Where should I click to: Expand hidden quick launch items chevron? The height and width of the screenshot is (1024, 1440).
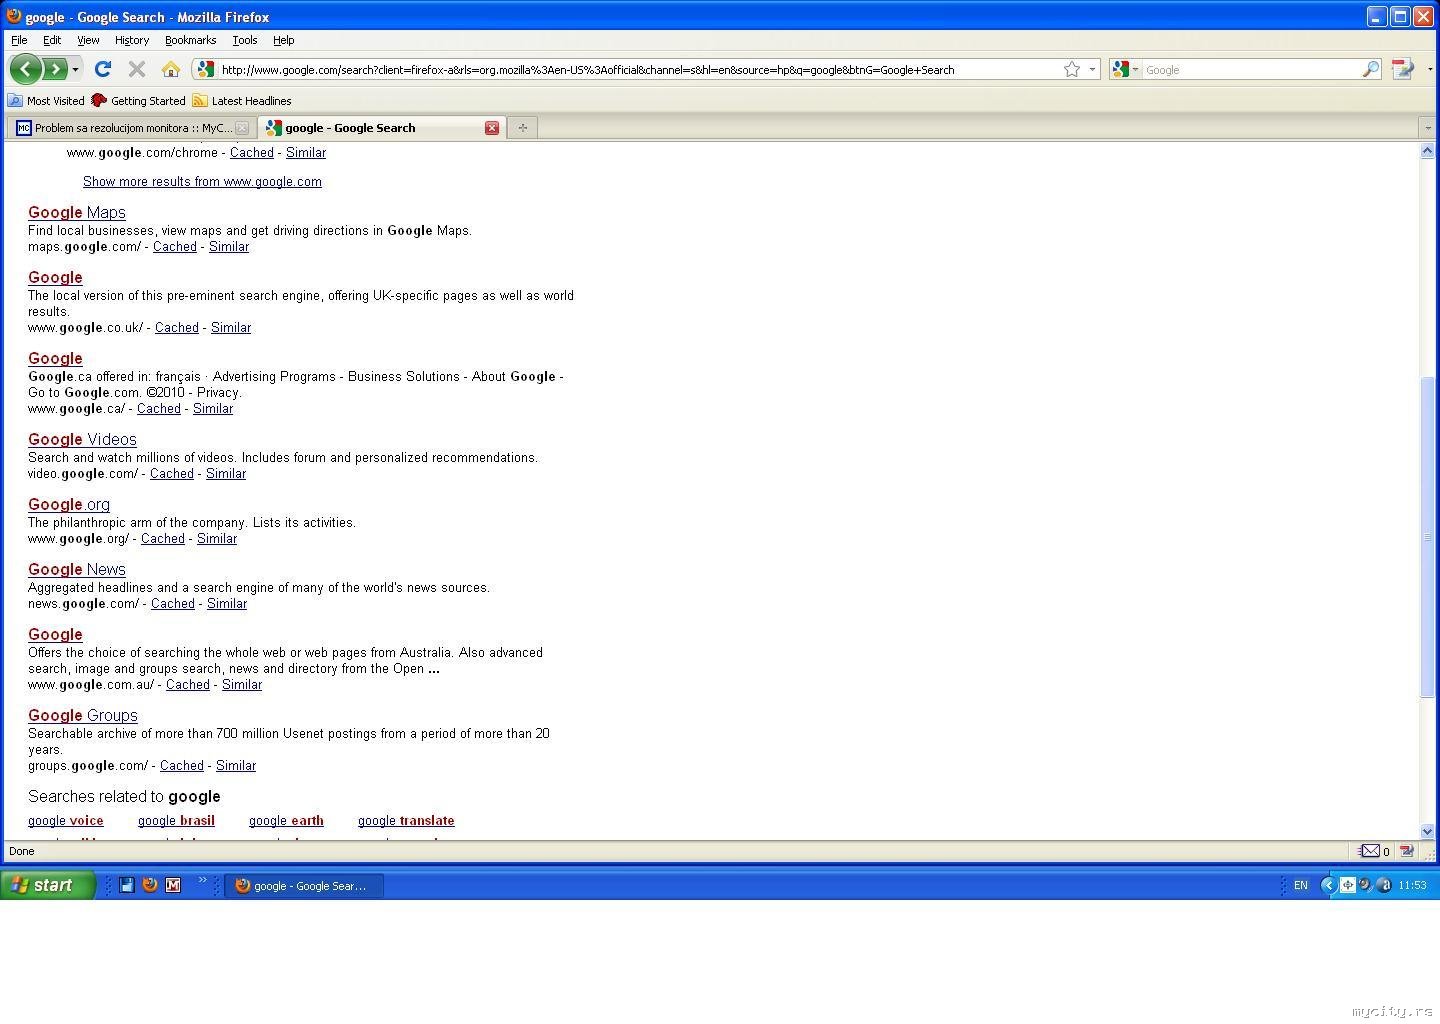click(202, 880)
